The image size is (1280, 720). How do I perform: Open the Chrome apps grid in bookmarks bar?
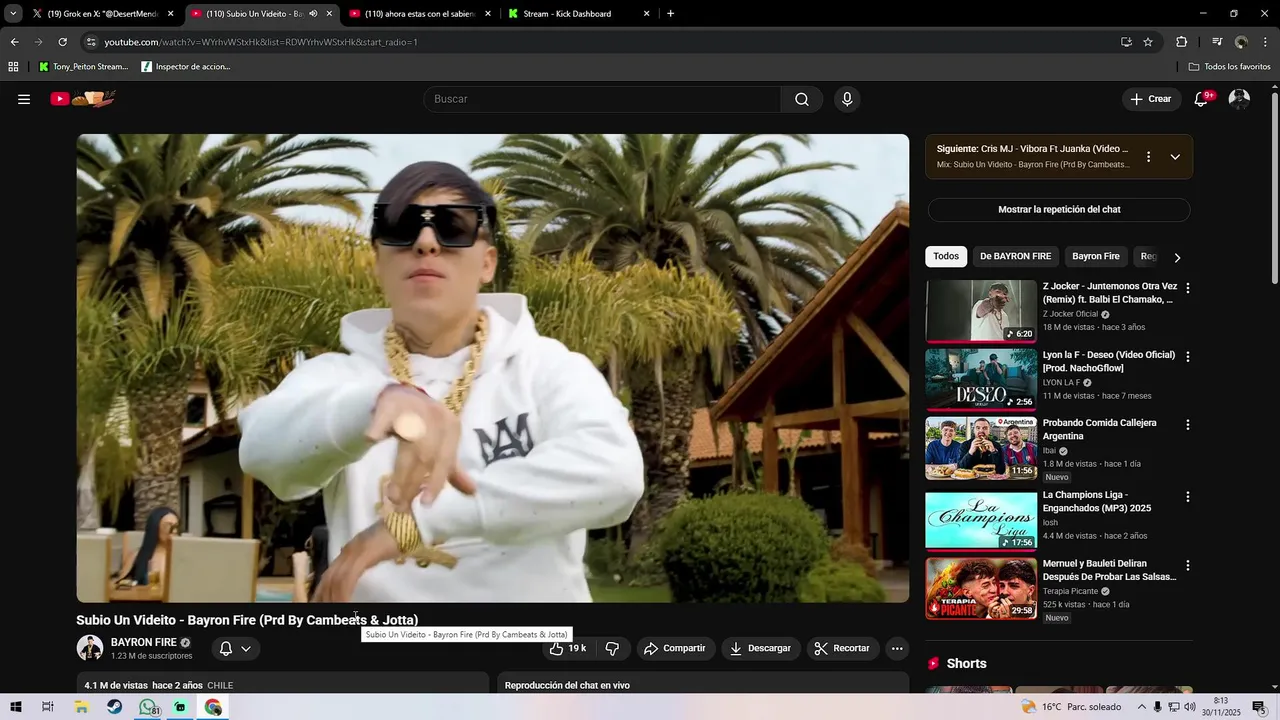[13, 67]
